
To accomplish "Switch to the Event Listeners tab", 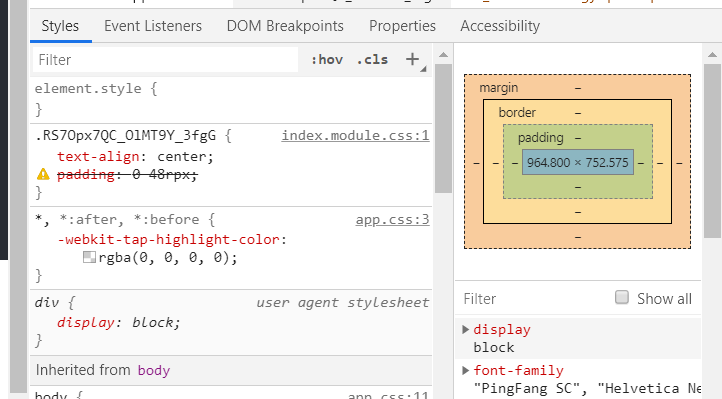I will tap(153, 26).
